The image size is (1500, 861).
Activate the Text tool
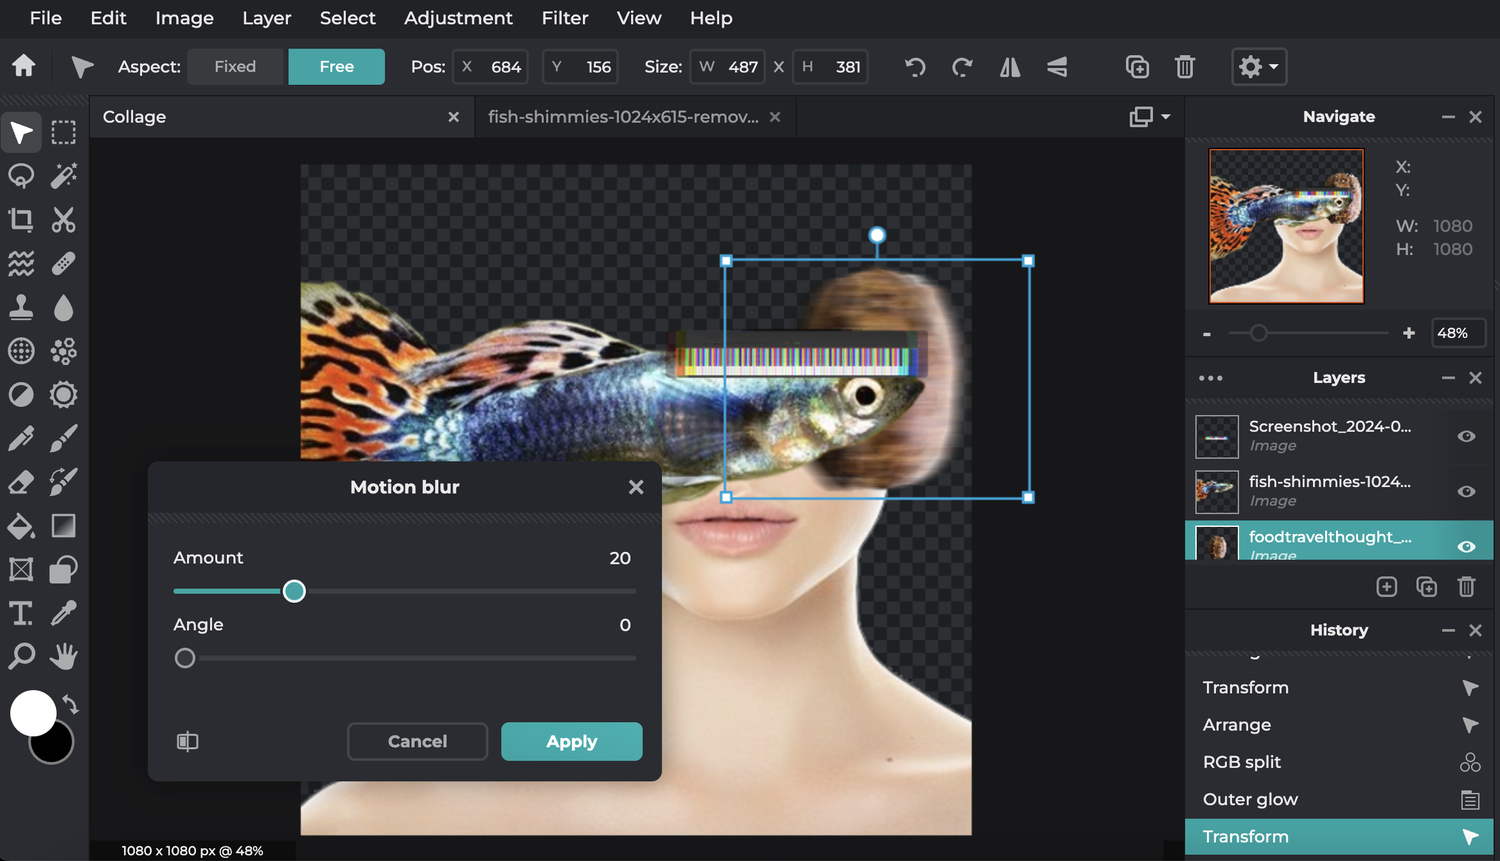click(x=21, y=613)
